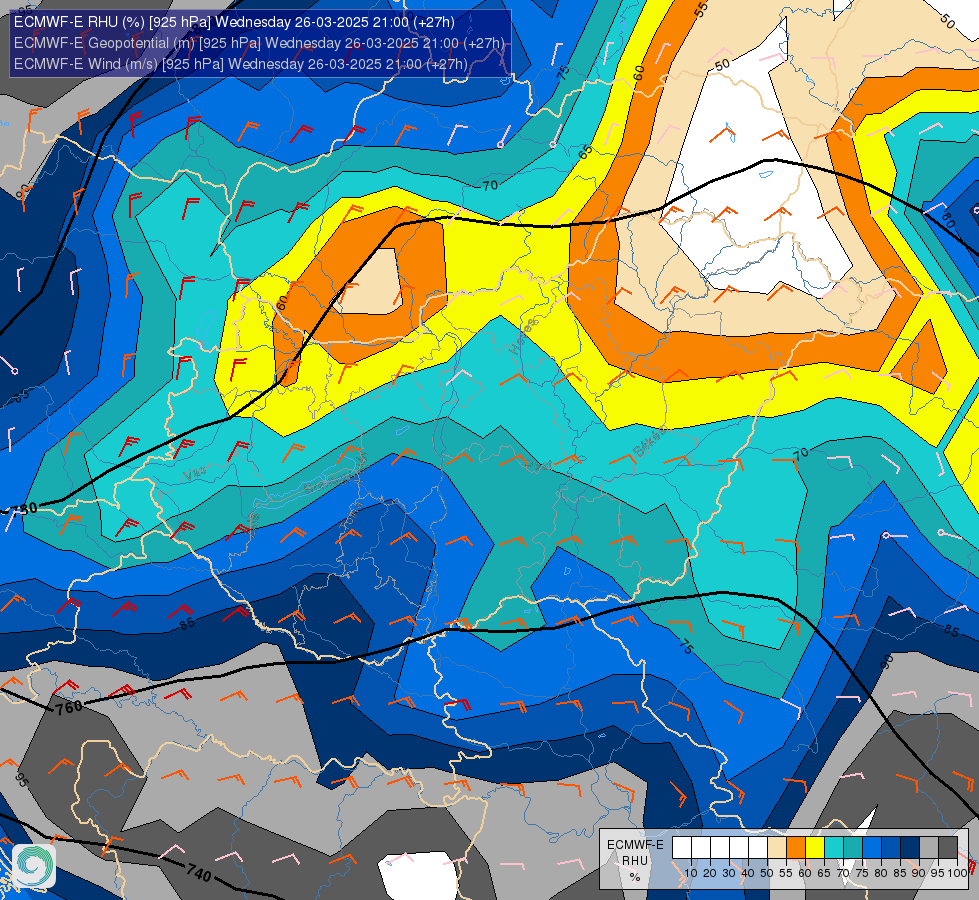Click the navy 85–90 legend swatch

click(x=910, y=848)
